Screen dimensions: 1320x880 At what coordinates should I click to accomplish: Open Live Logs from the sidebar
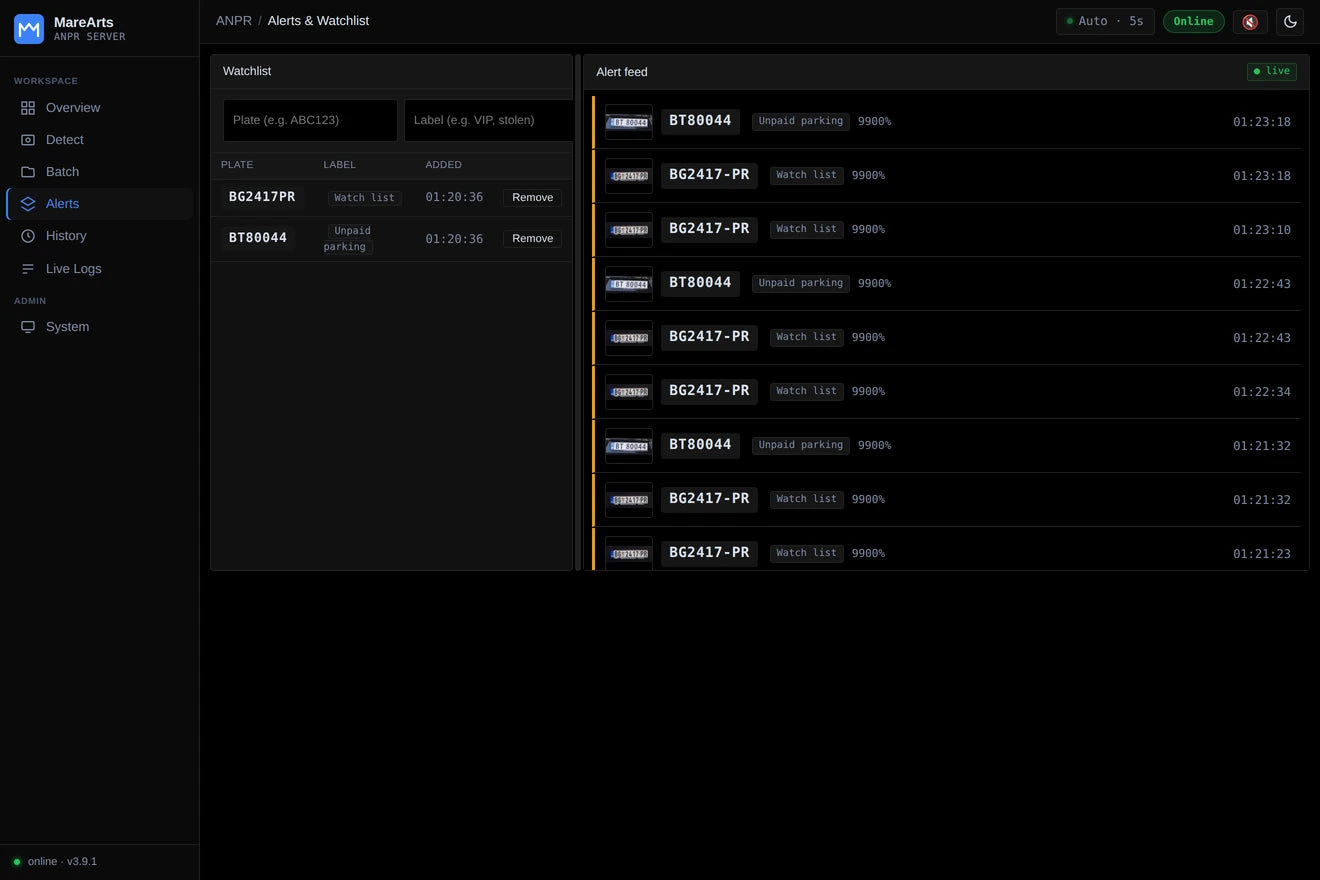pos(99,269)
